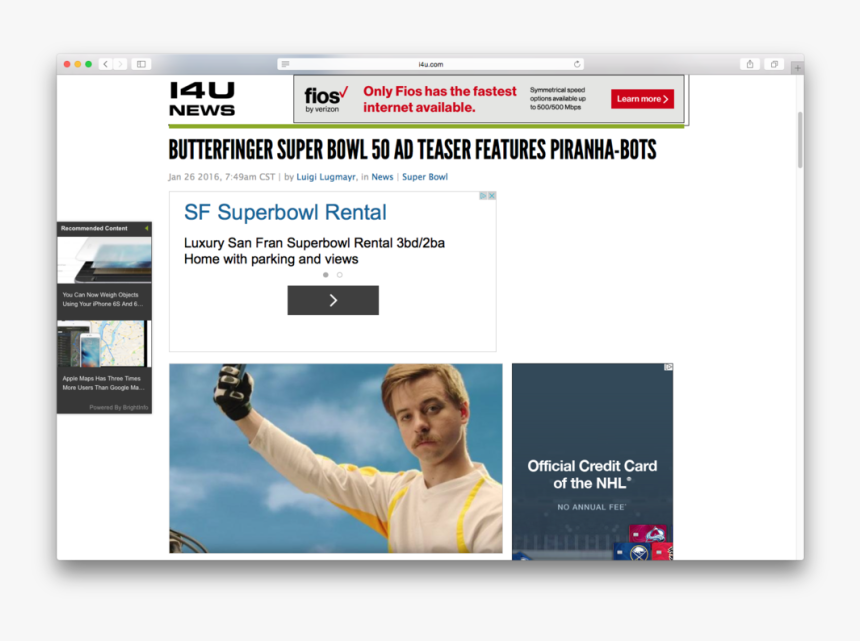
Task: Reload the page with refresh icon
Action: [577, 64]
